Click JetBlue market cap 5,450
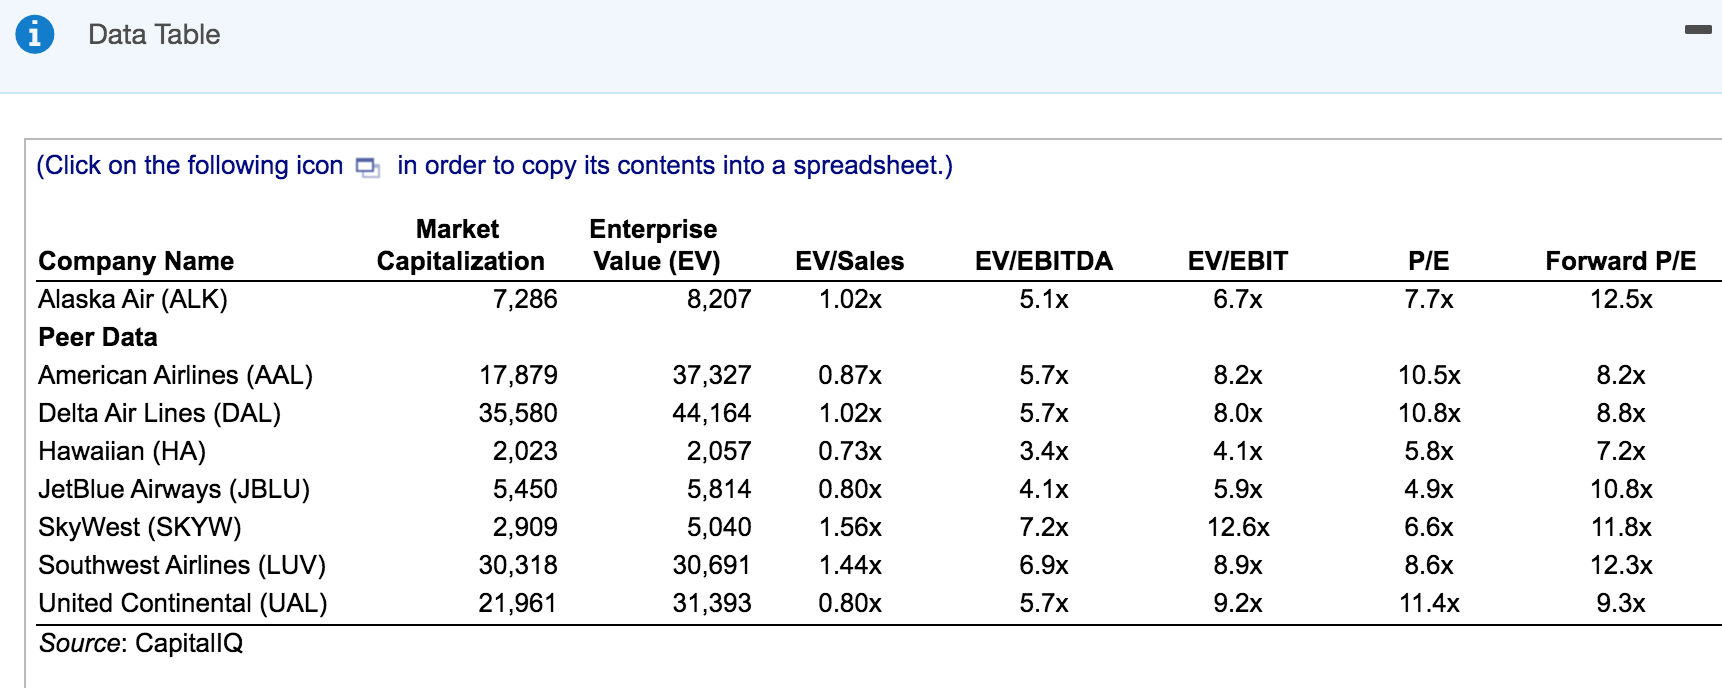1722x688 pixels. [x=525, y=489]
